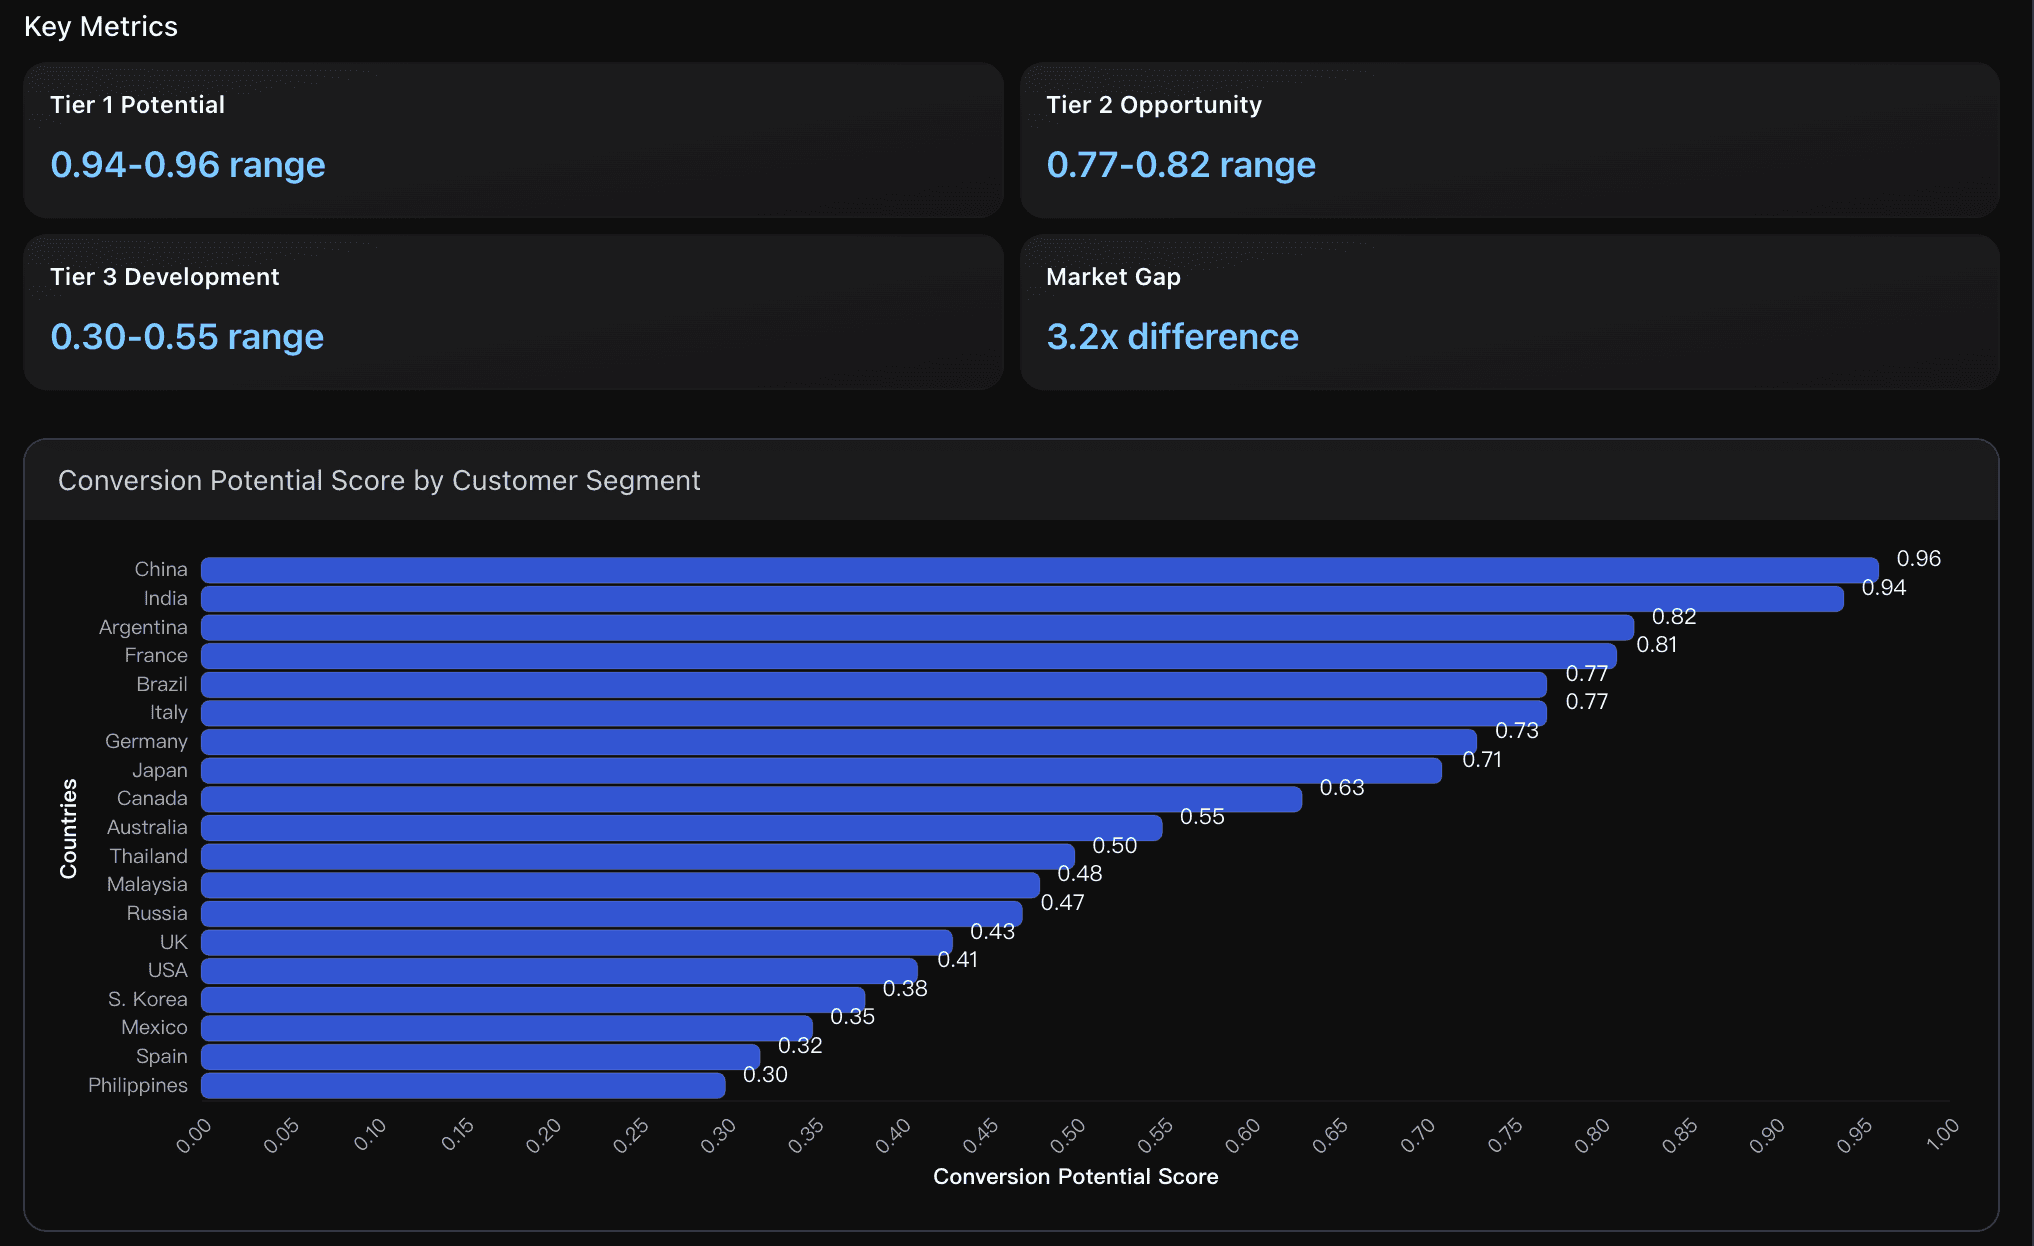Click the Key Metrics heading
The width and height of the screenshot is (2034, 1246).
coord(101,26)
